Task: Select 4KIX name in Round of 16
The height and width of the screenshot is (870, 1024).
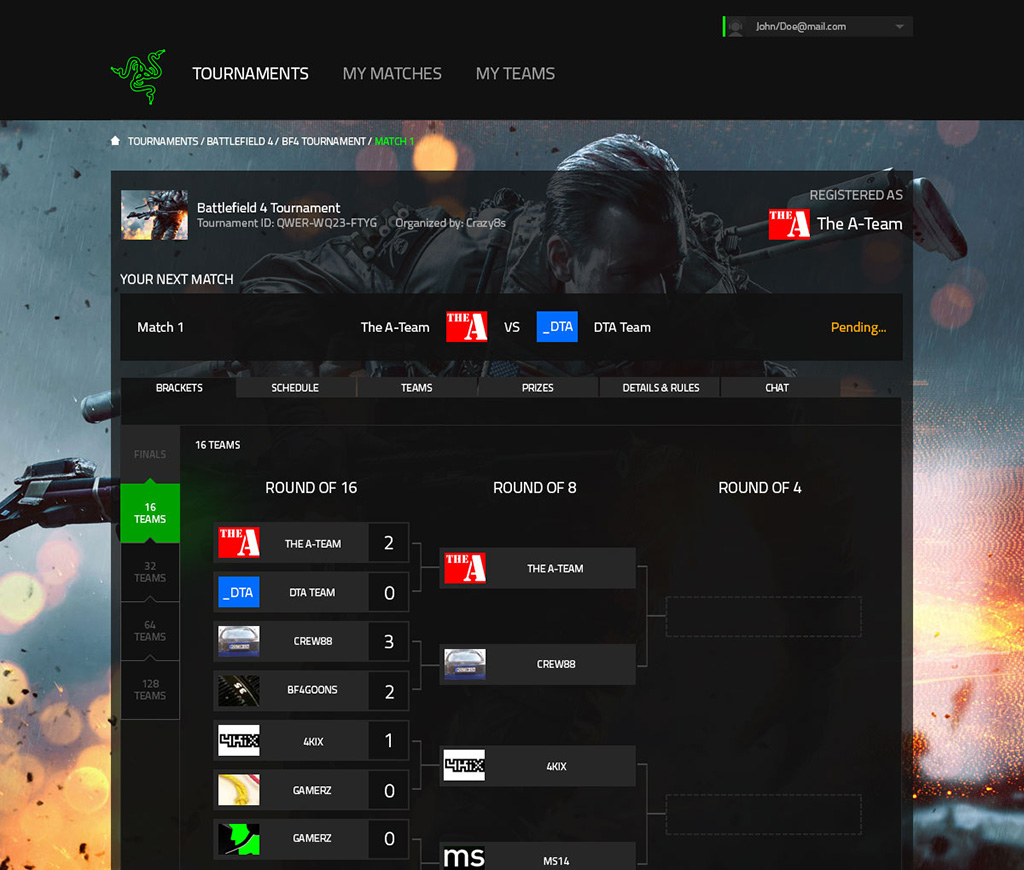Action: point(313,741)
